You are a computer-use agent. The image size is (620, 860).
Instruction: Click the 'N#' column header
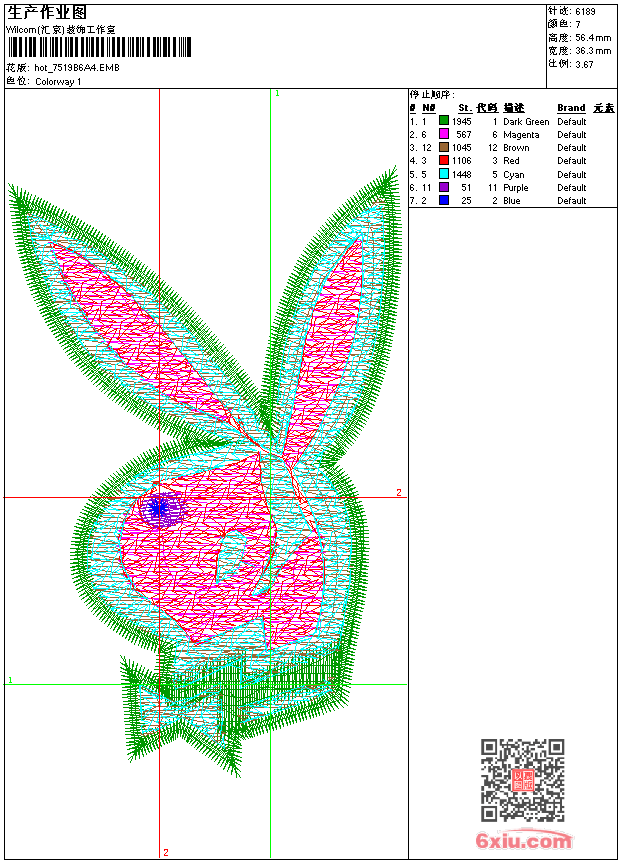[x=429, y=108]
